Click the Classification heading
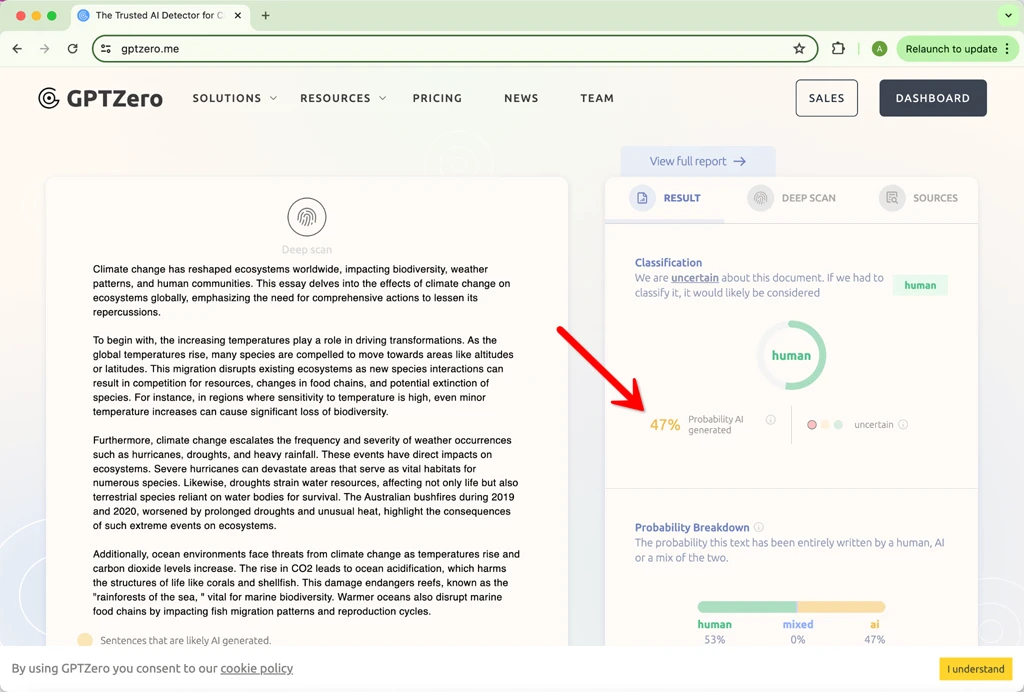This screenshot has width=1024, height=692. pos(668,262)
